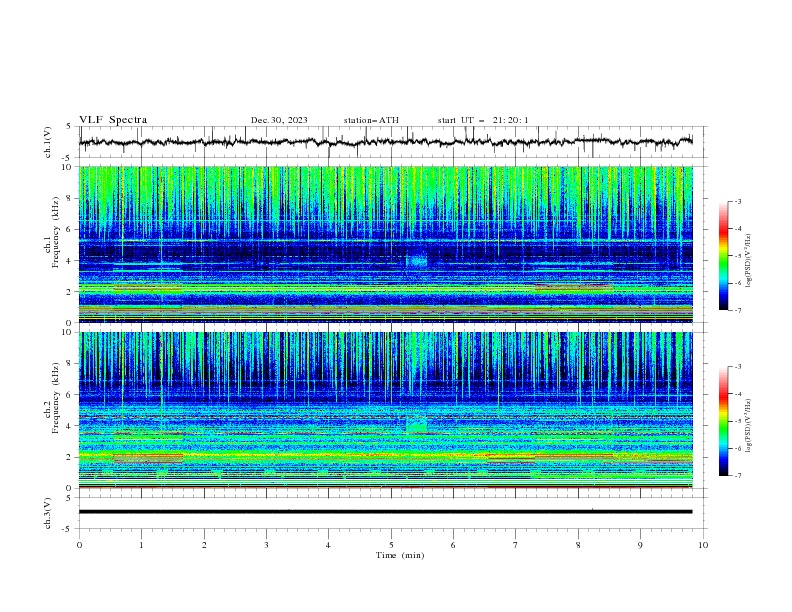Screen dimensions: 792x612
Task: Click the 'Time (min)' axis label
Action: (x=400, y=555)
